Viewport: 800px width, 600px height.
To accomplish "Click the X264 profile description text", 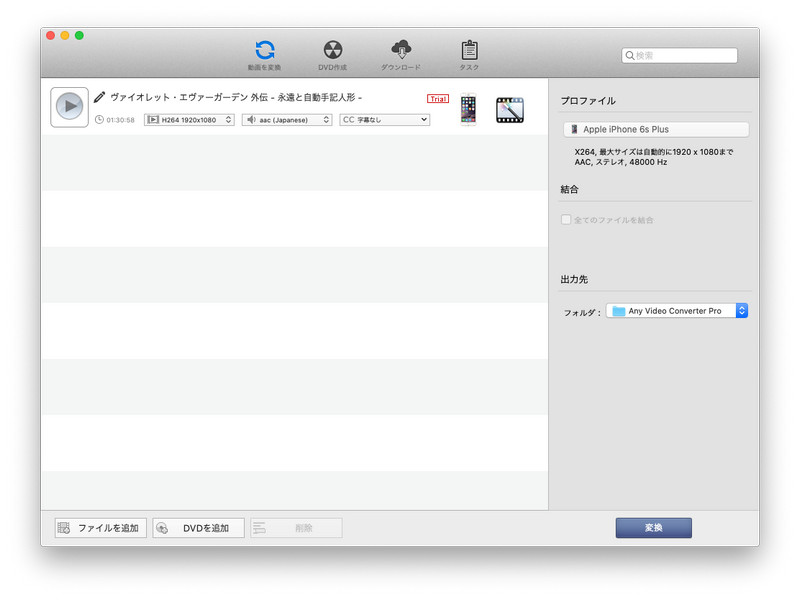I will (x=654, y=157).
